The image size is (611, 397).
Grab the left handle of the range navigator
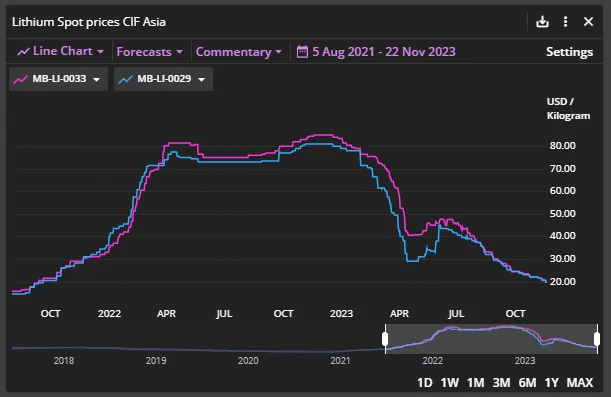pyautogui.click(x=385, y=339)
